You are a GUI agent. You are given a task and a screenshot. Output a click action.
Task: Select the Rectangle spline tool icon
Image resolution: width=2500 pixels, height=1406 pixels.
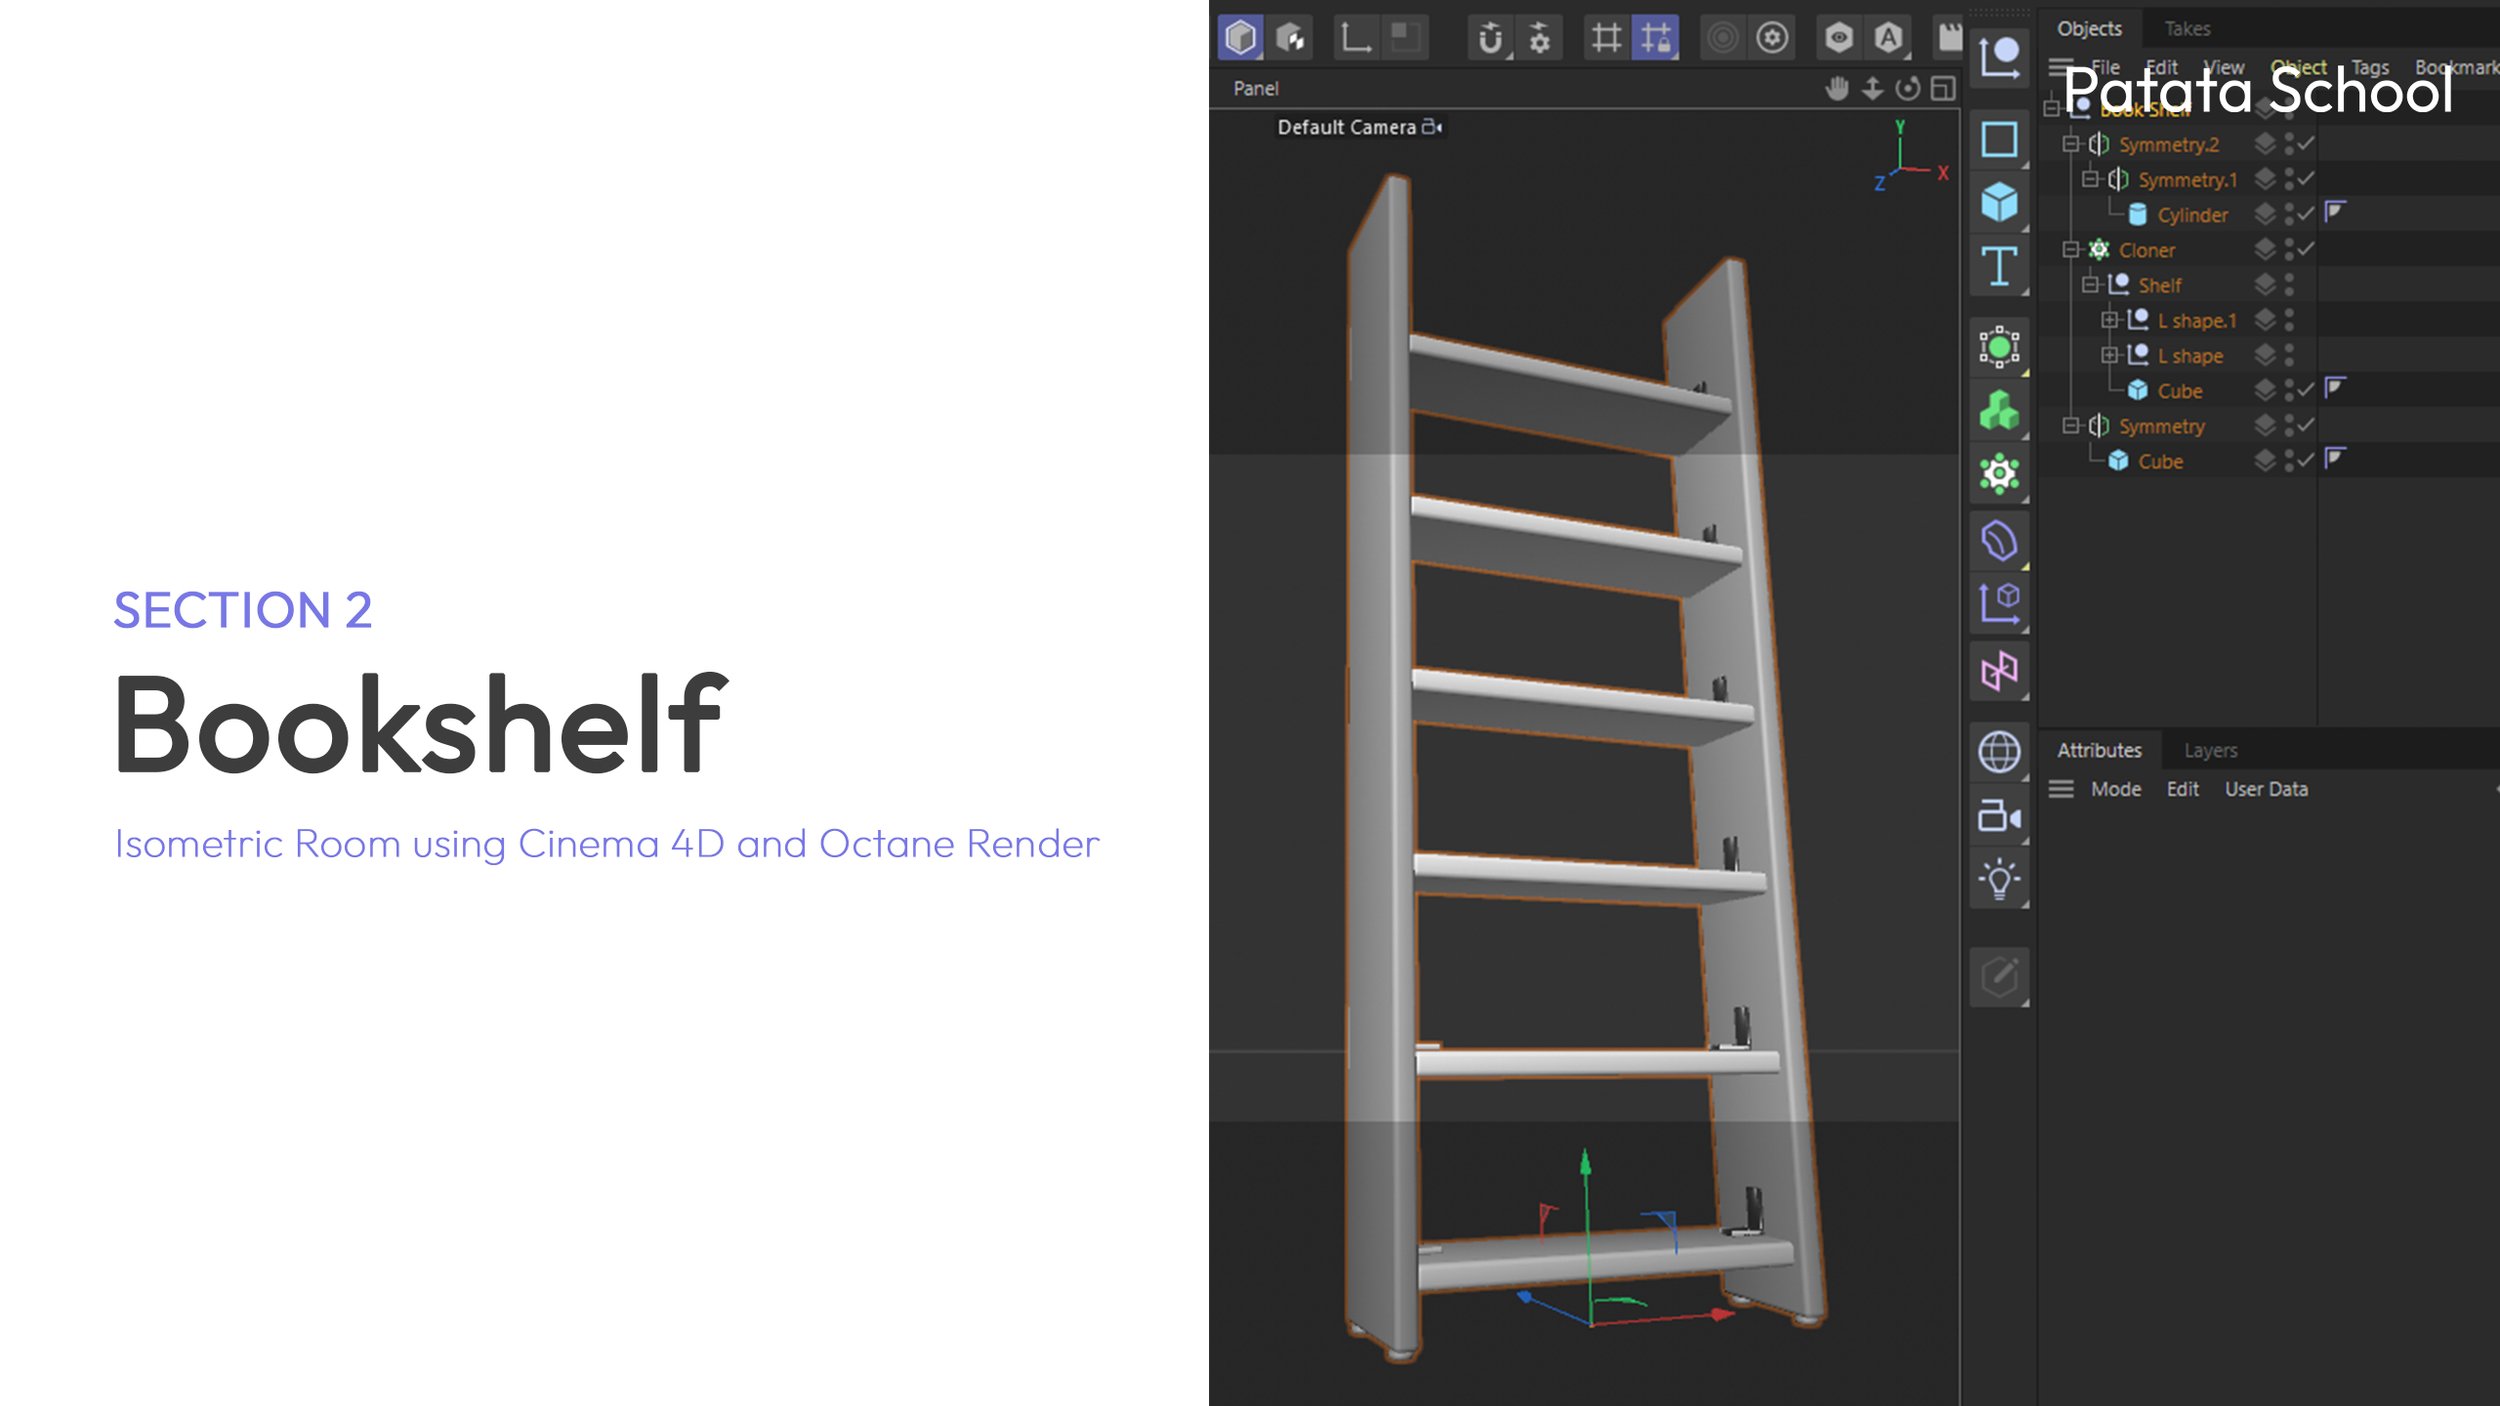tap(1998, 139)
